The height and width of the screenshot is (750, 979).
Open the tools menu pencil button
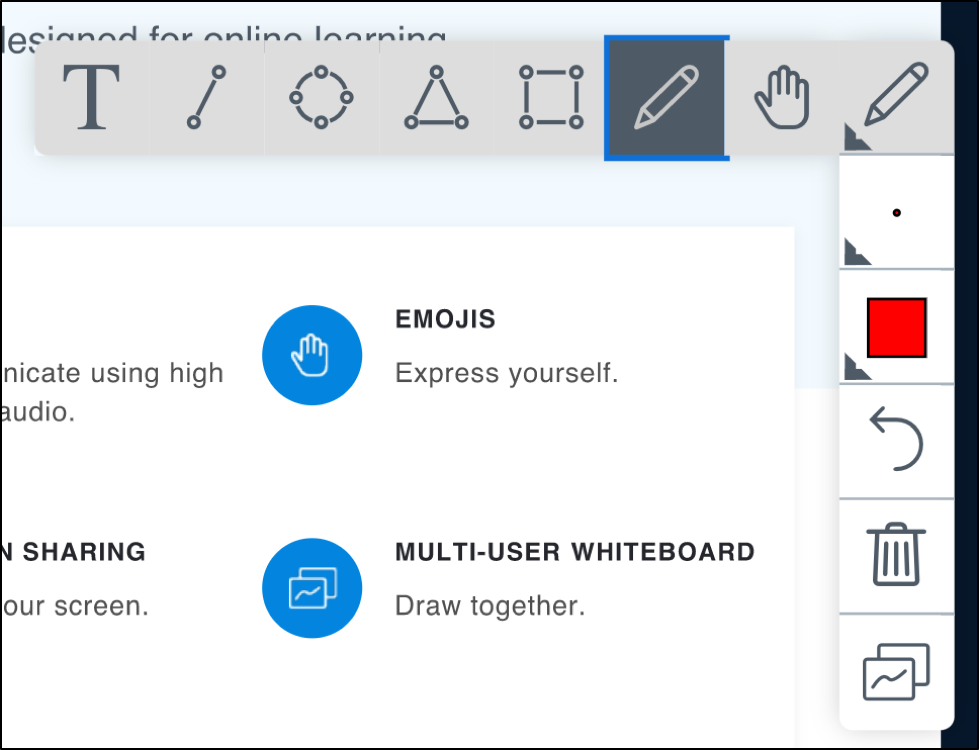pyautogui.click(x=896, y=97)
